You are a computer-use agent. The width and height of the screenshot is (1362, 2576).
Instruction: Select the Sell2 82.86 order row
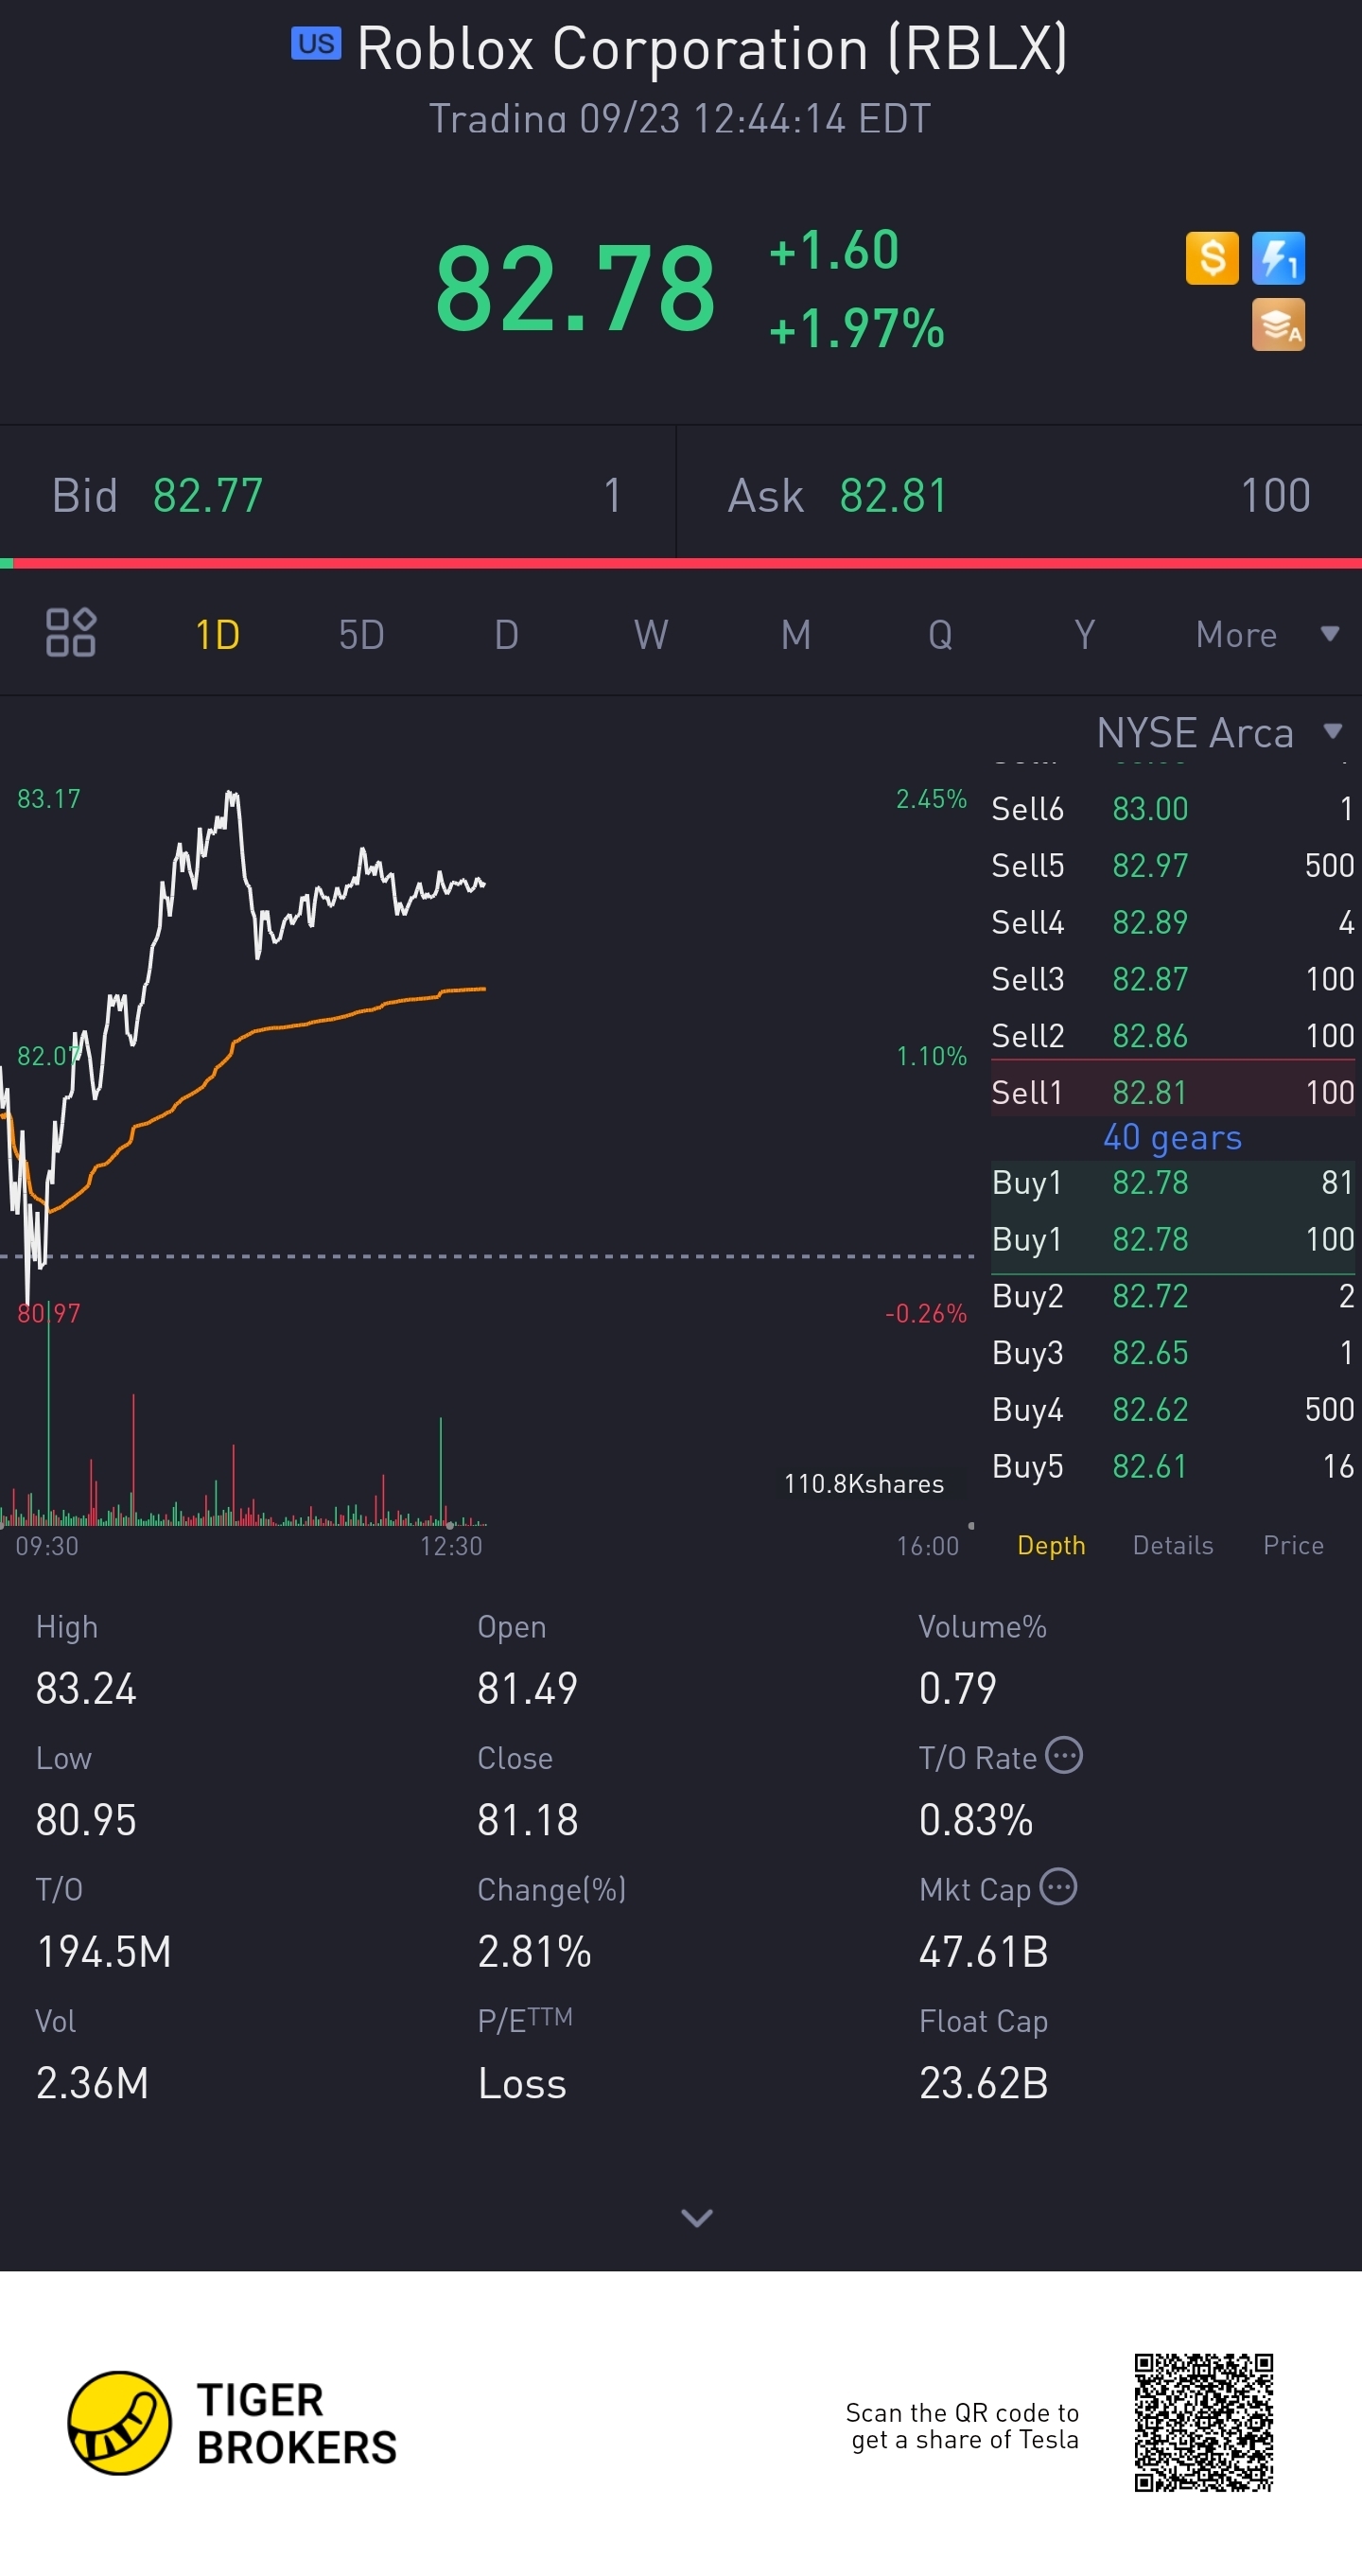[x=1173, y=1035]
